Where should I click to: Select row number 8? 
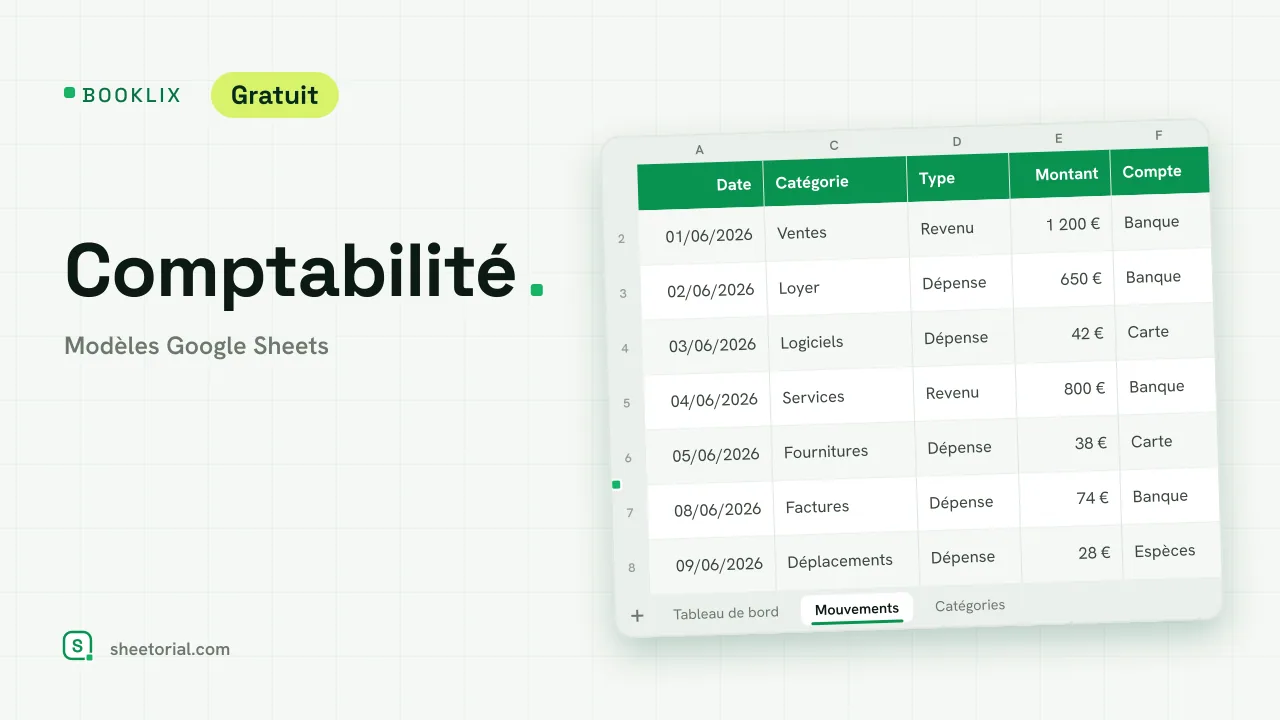coord(631,568)
